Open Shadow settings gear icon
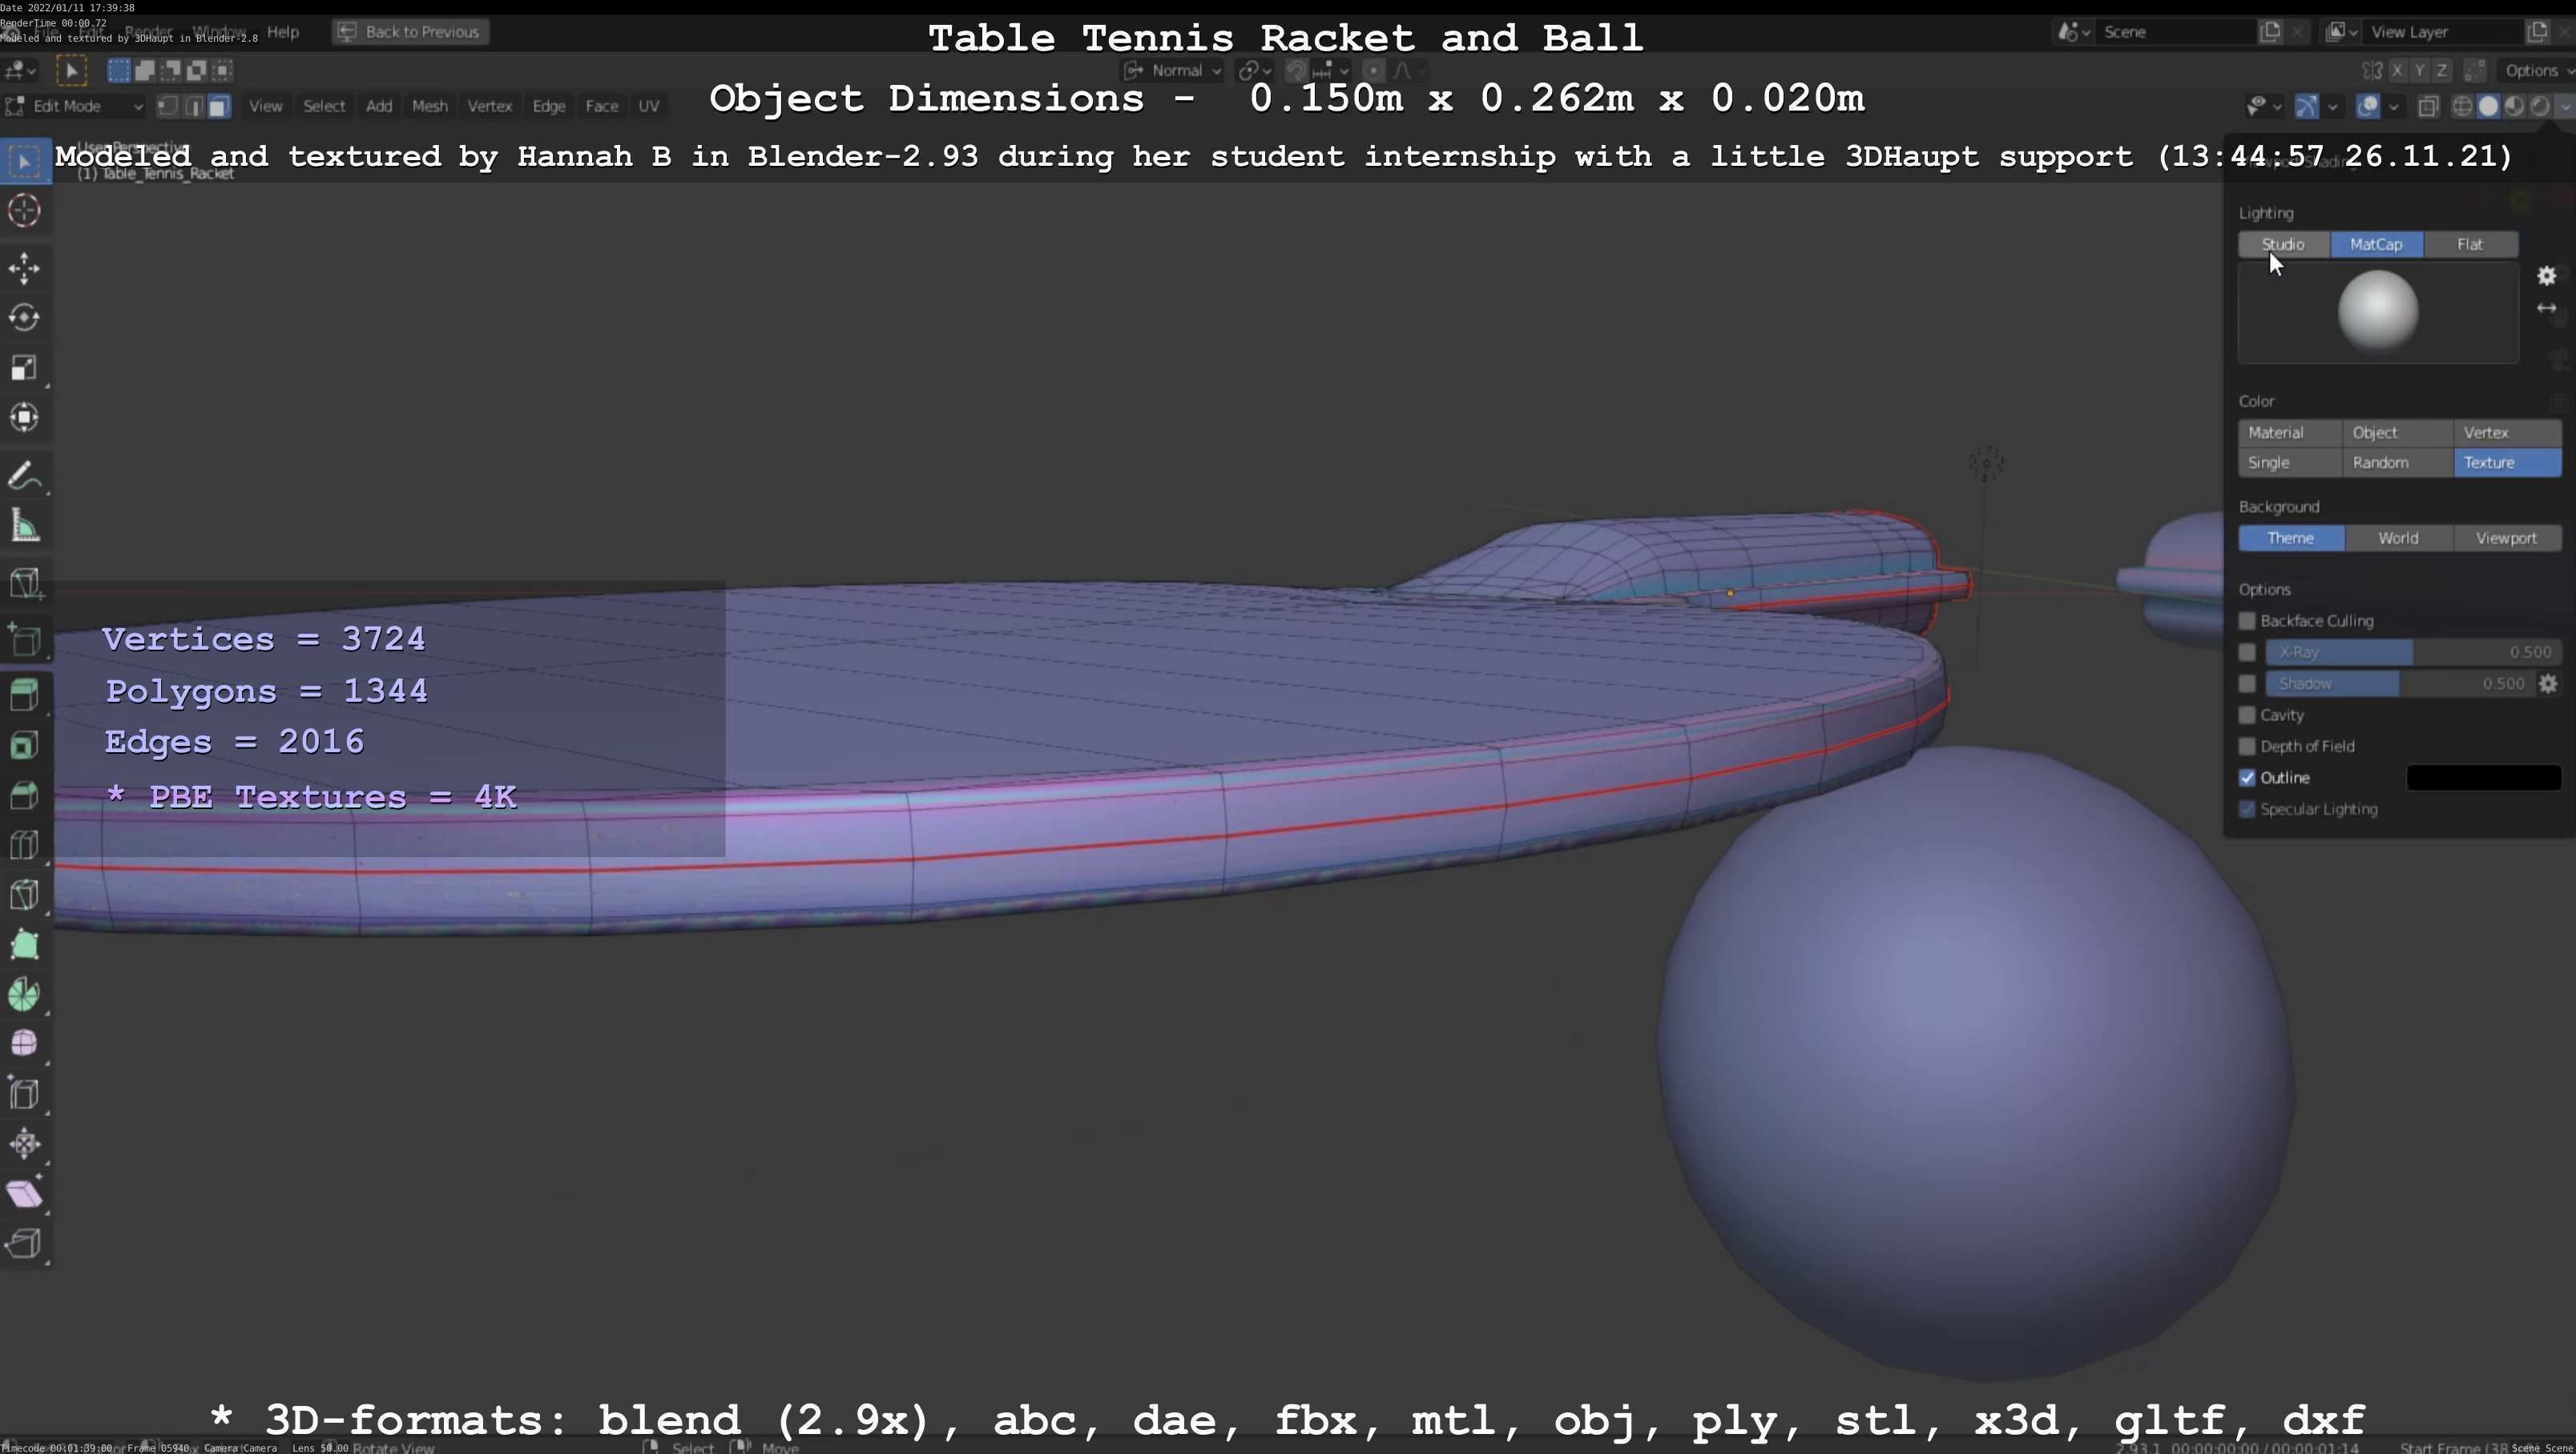Viewport: 2576px width, 1454px height. click(2548, 684)
